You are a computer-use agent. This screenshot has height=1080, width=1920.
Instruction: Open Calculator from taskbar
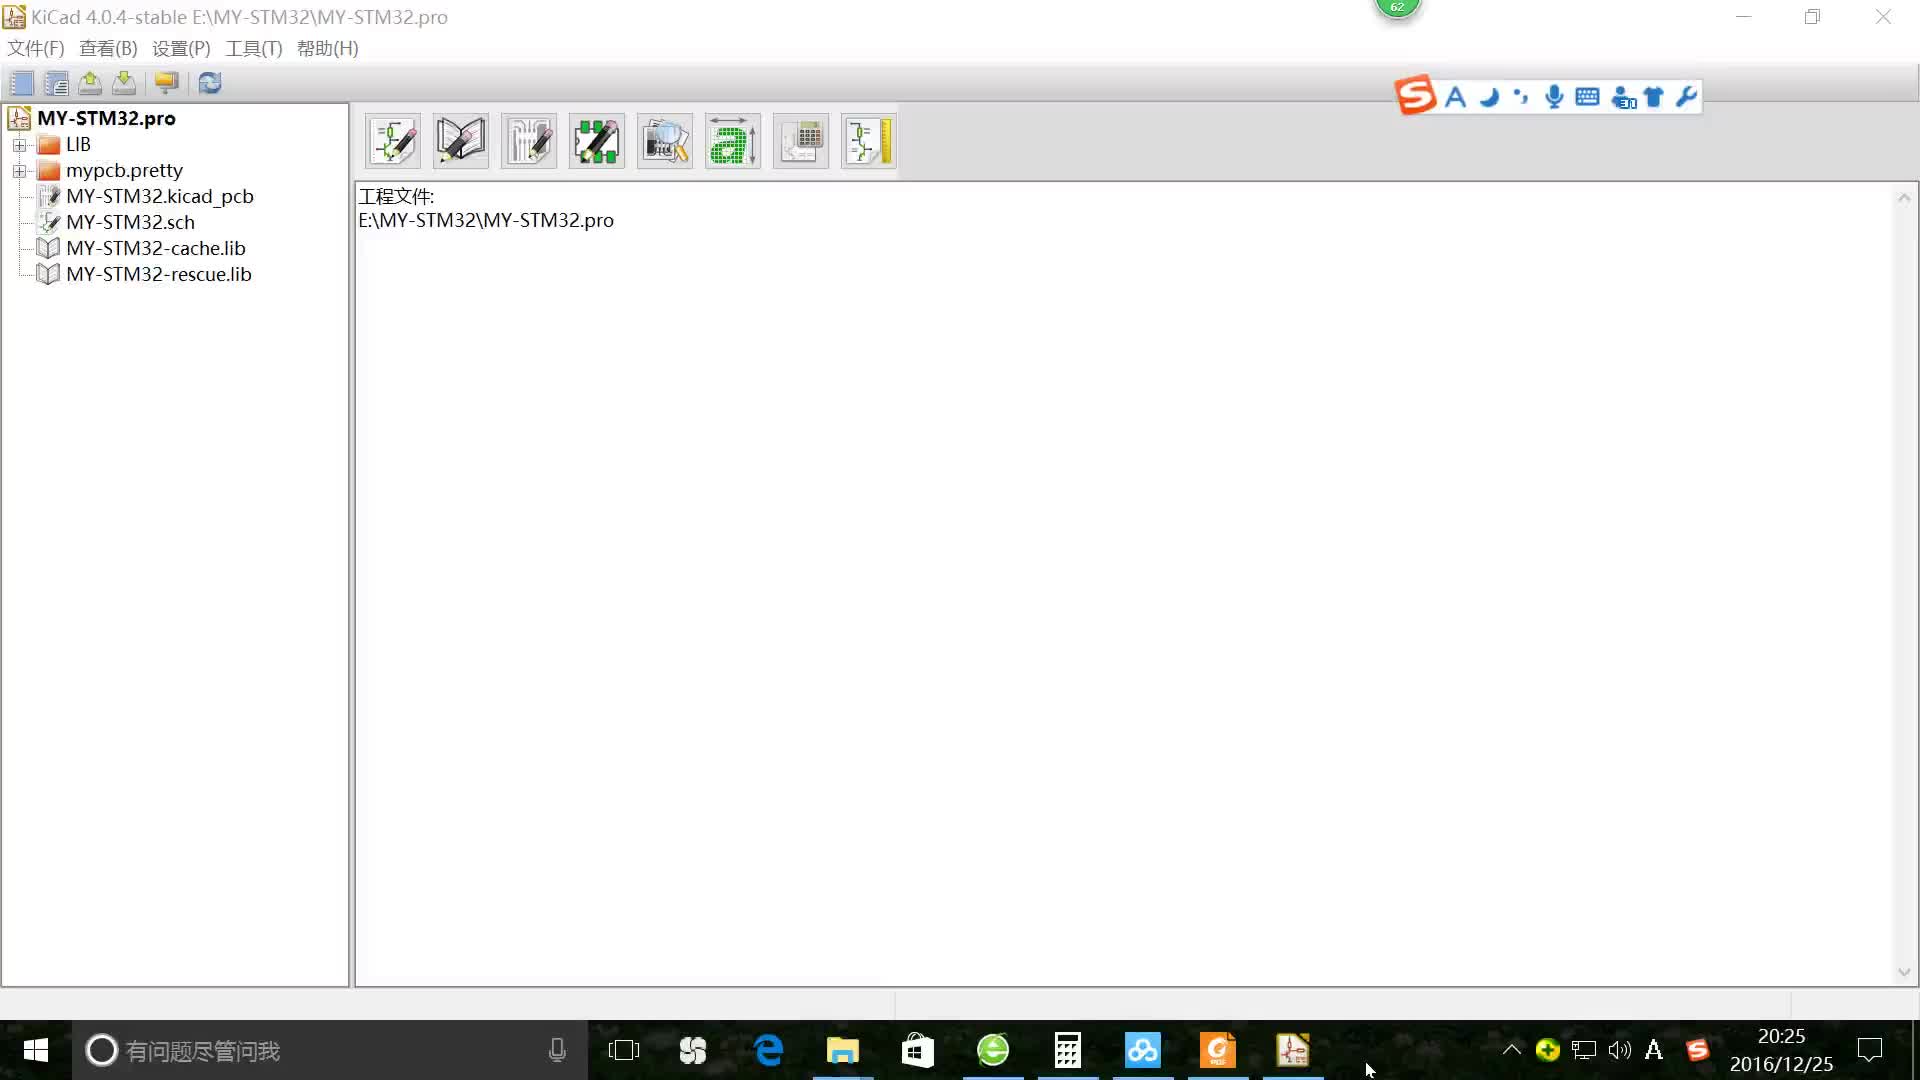(x=1068, y=1050)
